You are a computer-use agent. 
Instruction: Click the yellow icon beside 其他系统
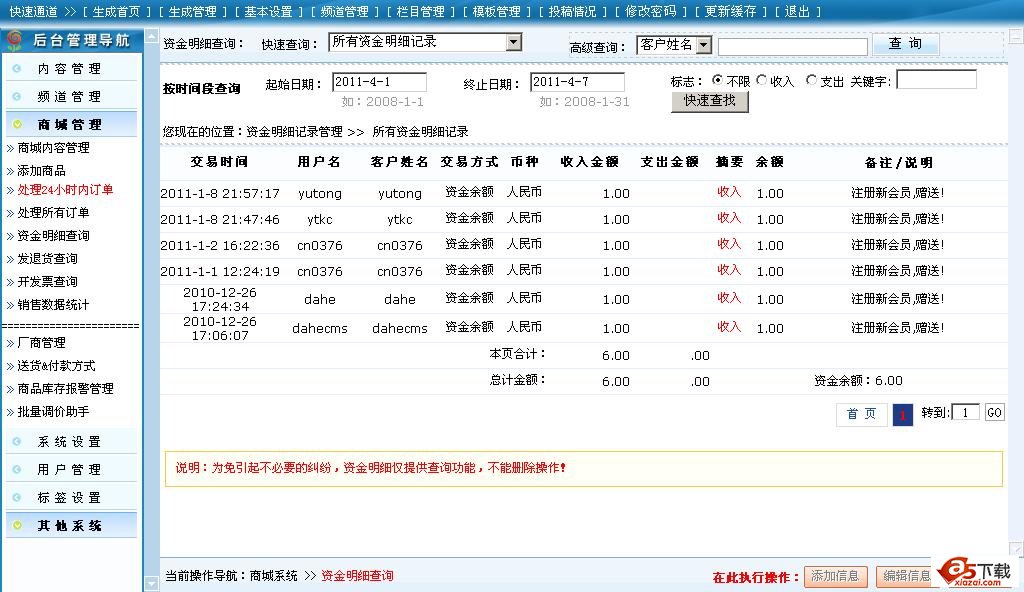(17, 526)
